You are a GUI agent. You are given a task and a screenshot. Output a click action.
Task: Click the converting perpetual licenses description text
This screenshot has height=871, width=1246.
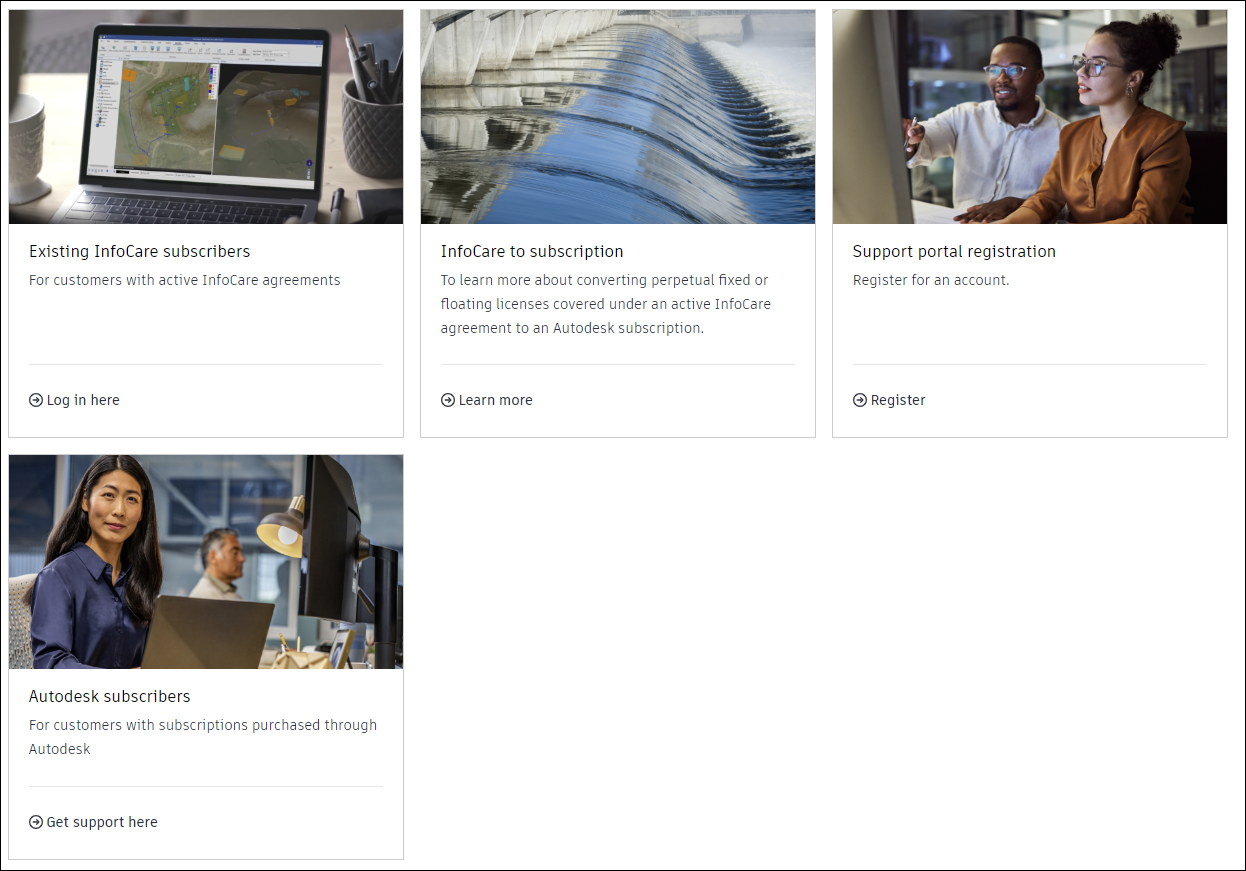point(606,304)
